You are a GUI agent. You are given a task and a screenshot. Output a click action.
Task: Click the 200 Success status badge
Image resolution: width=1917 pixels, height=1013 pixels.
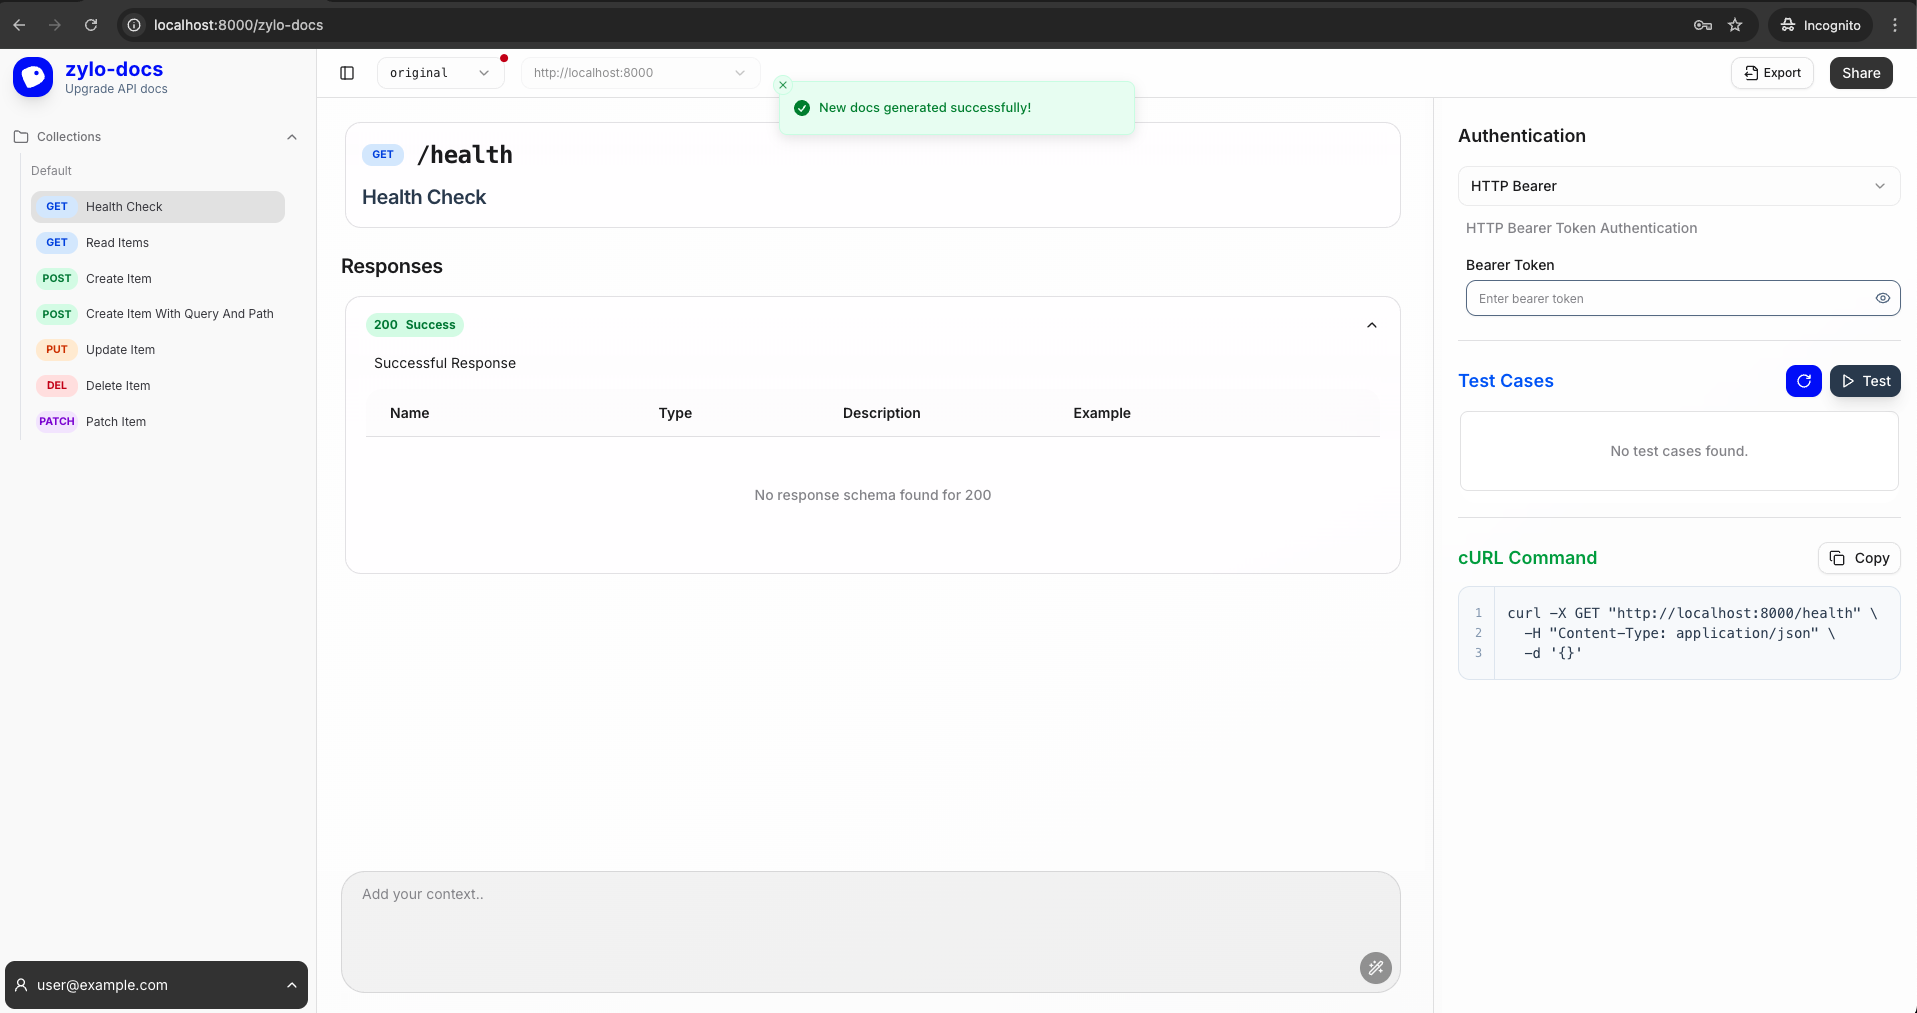[415, 325]
